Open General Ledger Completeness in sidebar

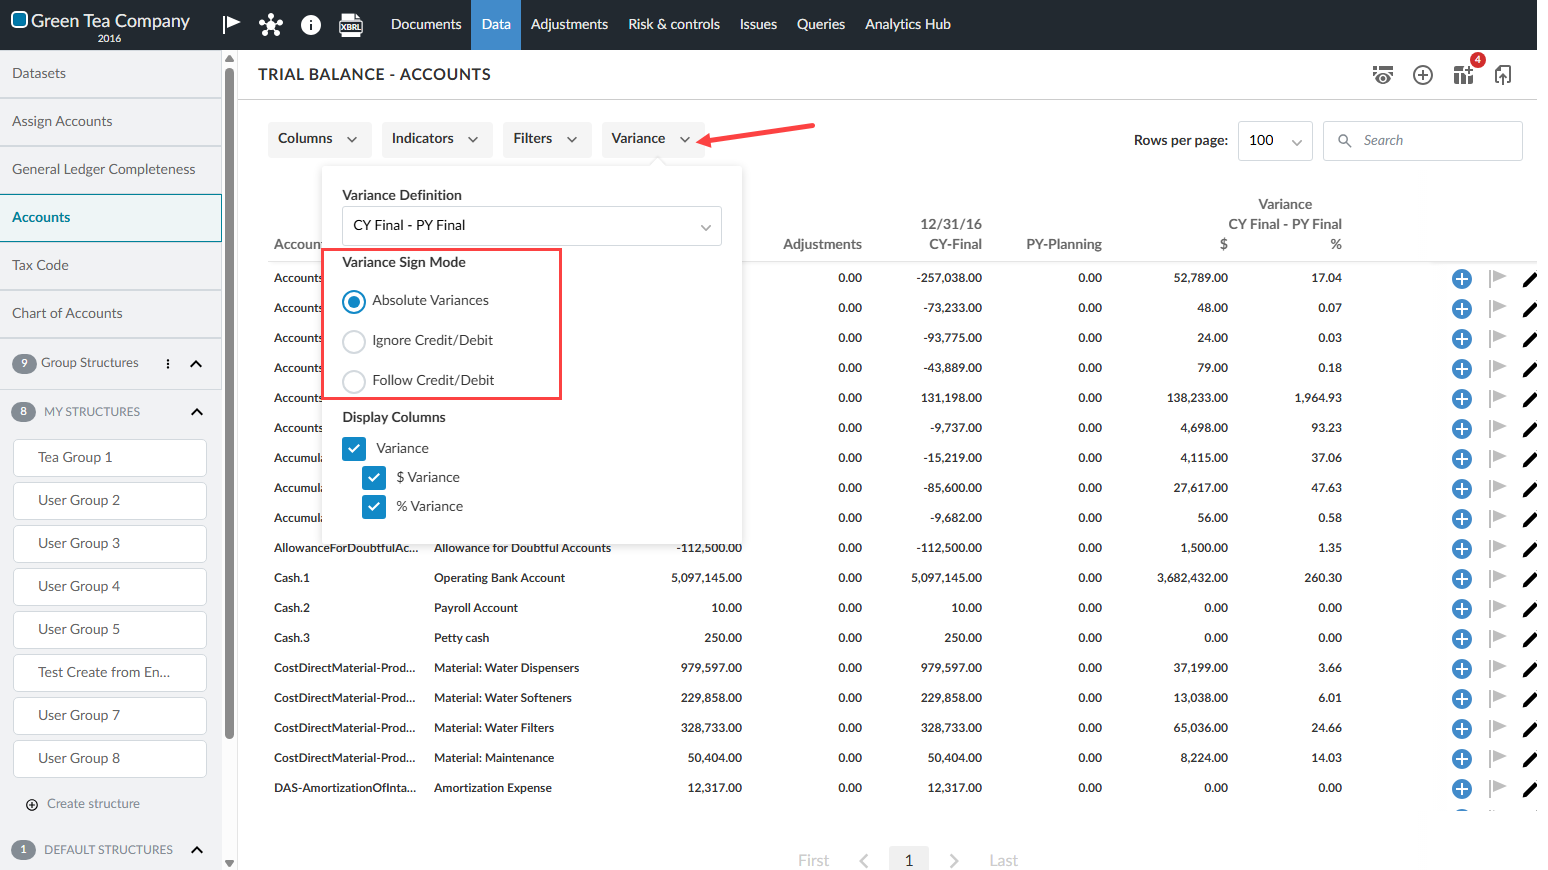point(110,170)
